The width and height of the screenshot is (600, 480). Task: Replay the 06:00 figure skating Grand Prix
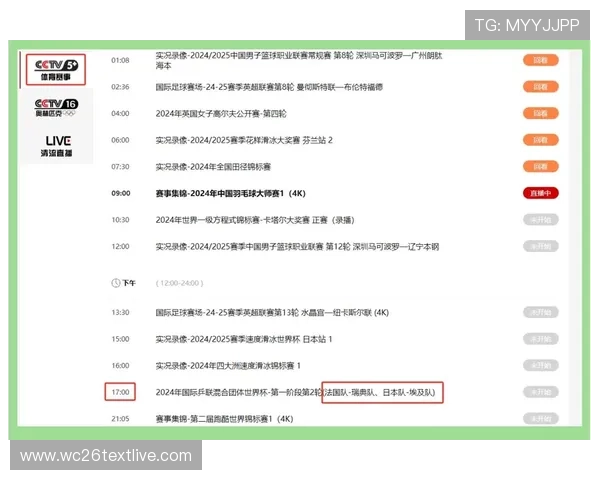tap(541, 140)
